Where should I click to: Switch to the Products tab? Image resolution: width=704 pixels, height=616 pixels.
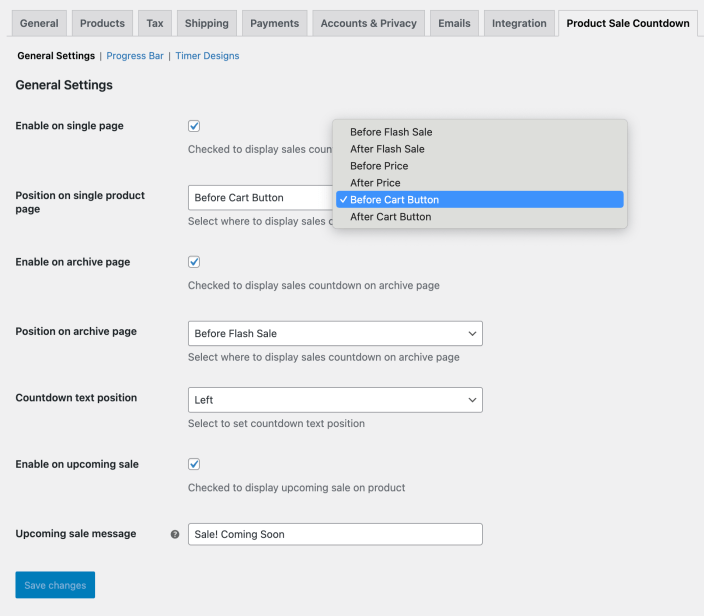point(102,23)
